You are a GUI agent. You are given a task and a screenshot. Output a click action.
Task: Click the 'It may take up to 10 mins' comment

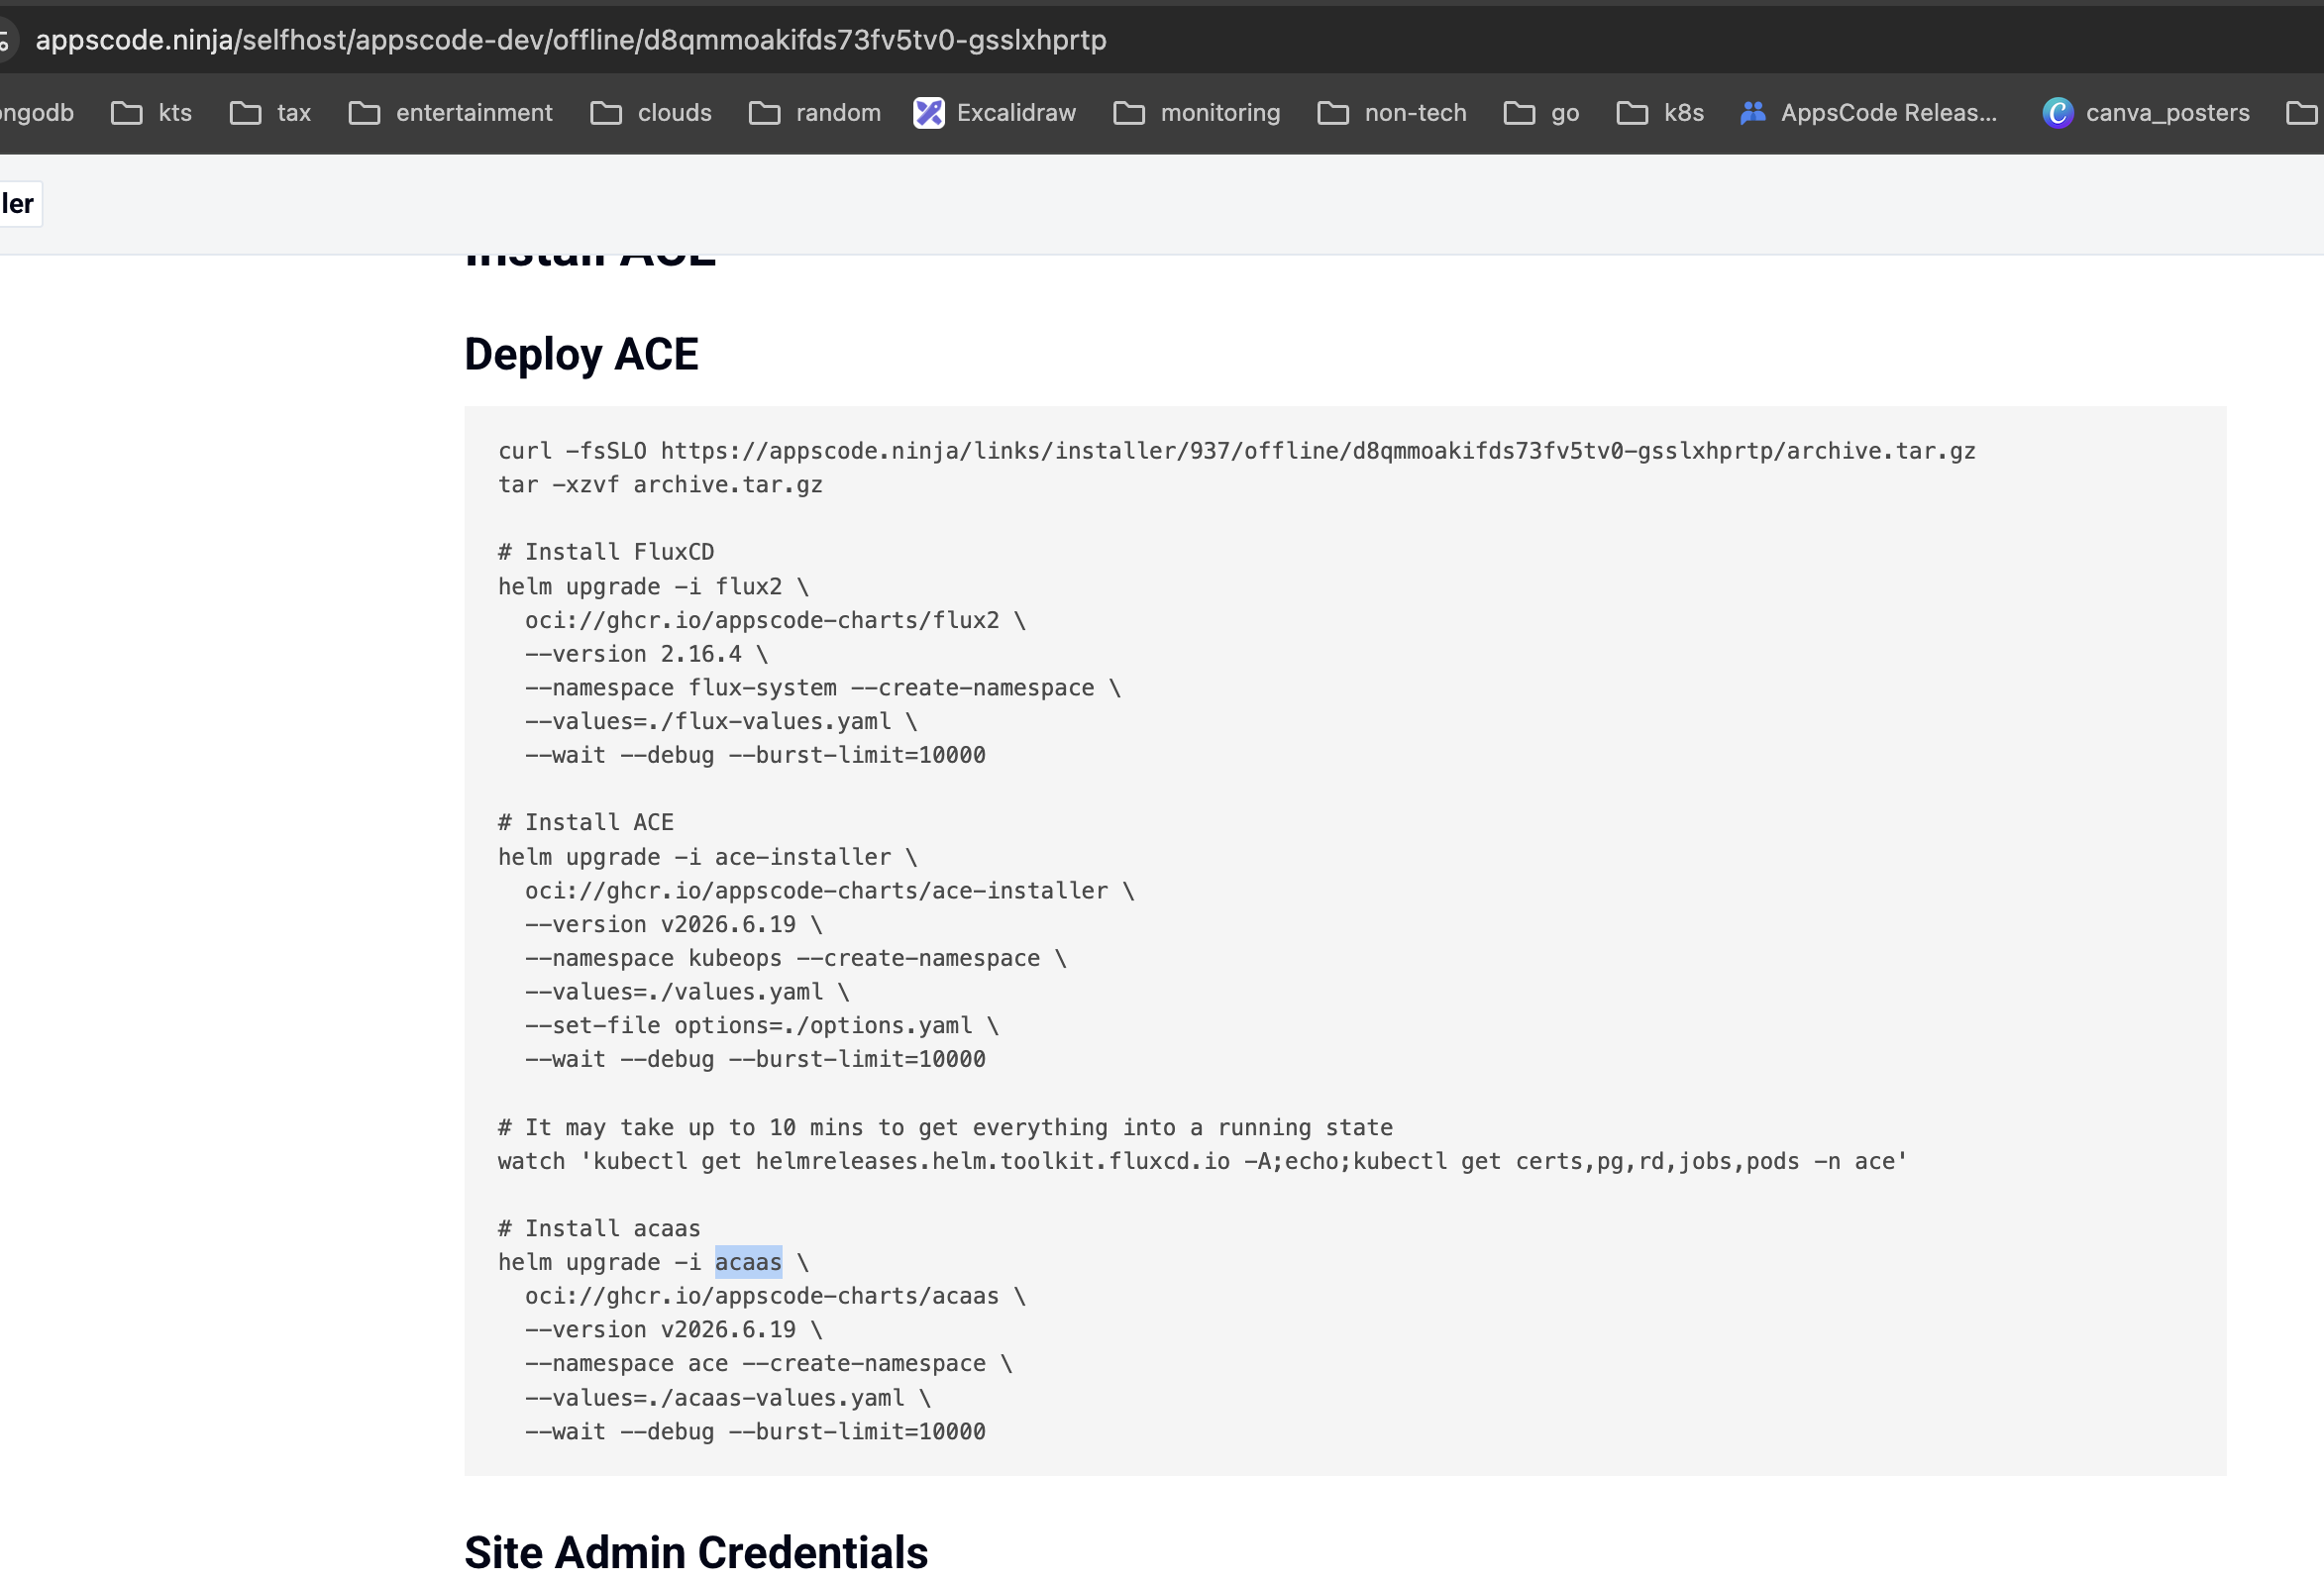945,1128
